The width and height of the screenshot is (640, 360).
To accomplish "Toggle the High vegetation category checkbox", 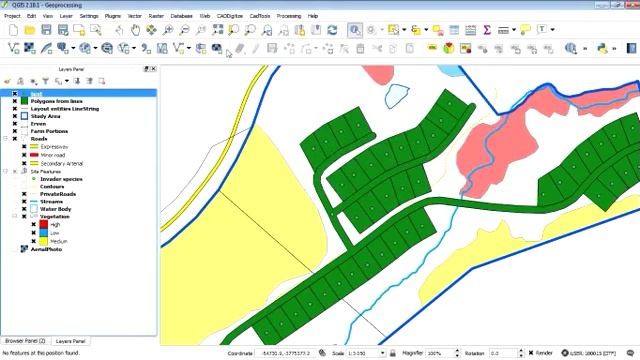I will pyautogui.click(x=33, y=224).
